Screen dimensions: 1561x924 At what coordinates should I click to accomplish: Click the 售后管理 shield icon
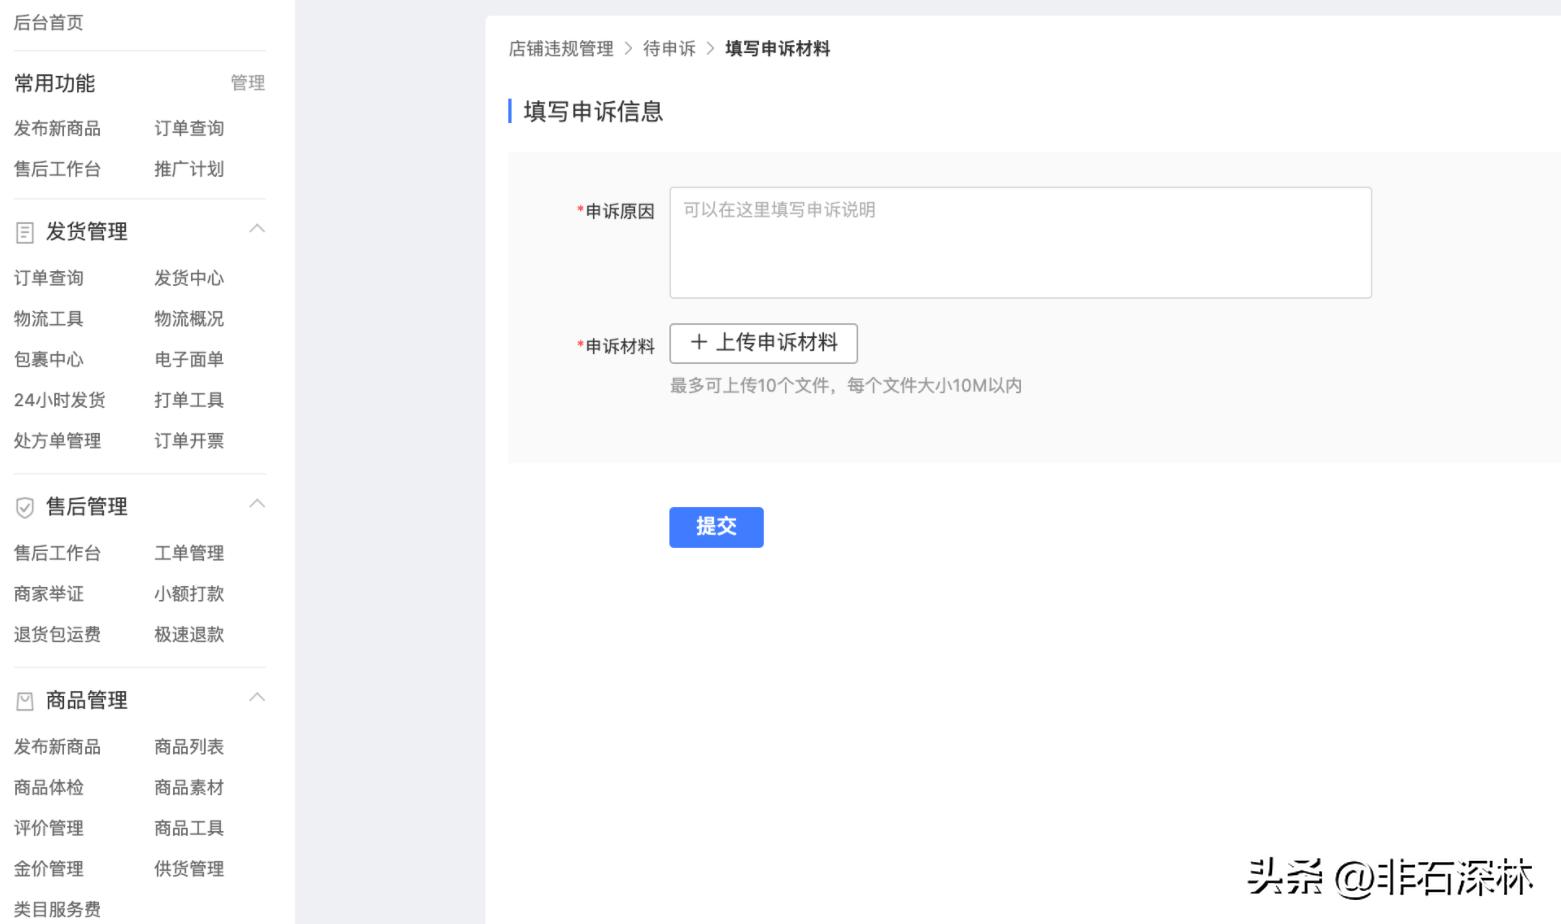23,505
